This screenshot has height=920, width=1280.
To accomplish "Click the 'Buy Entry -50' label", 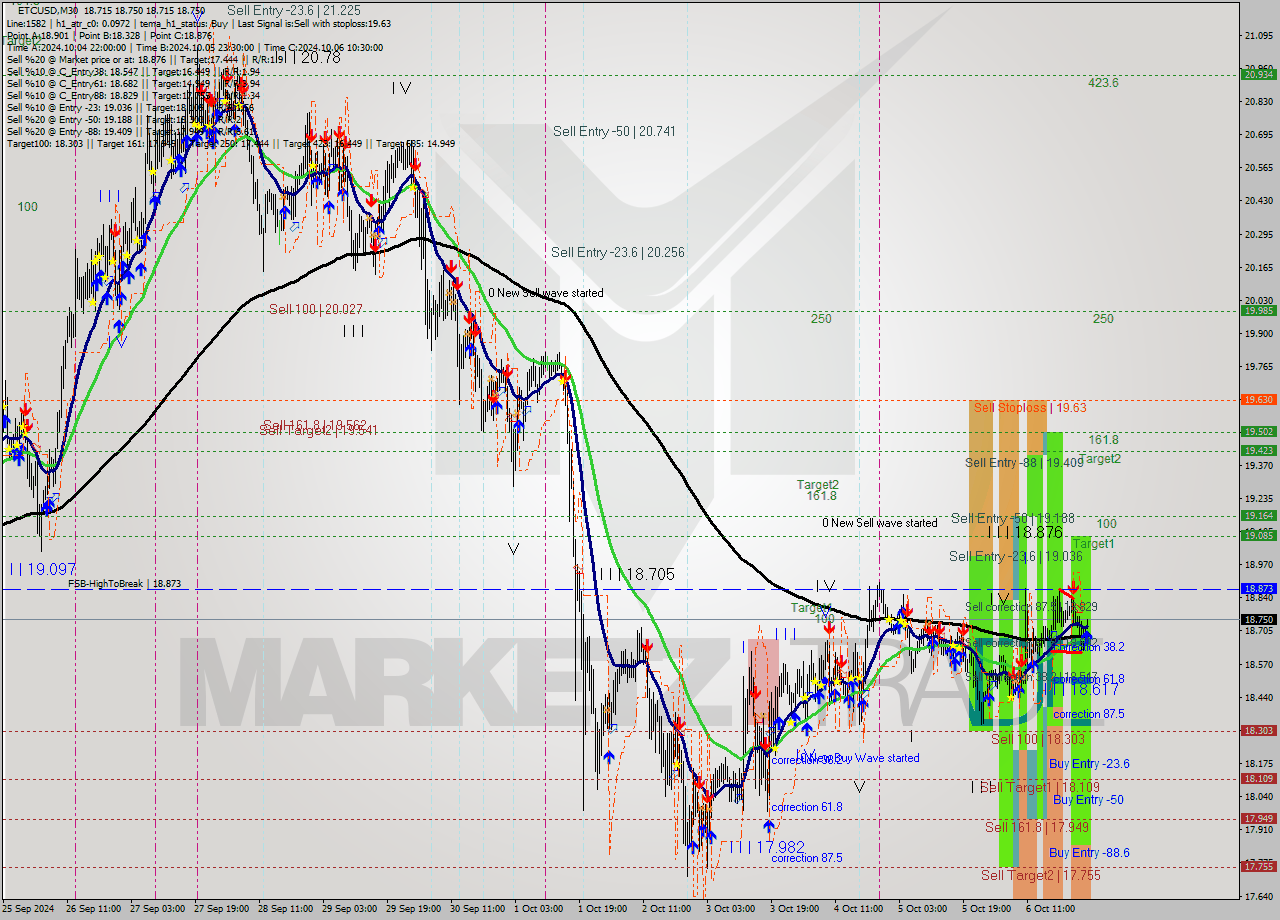I will (1088, 800).
